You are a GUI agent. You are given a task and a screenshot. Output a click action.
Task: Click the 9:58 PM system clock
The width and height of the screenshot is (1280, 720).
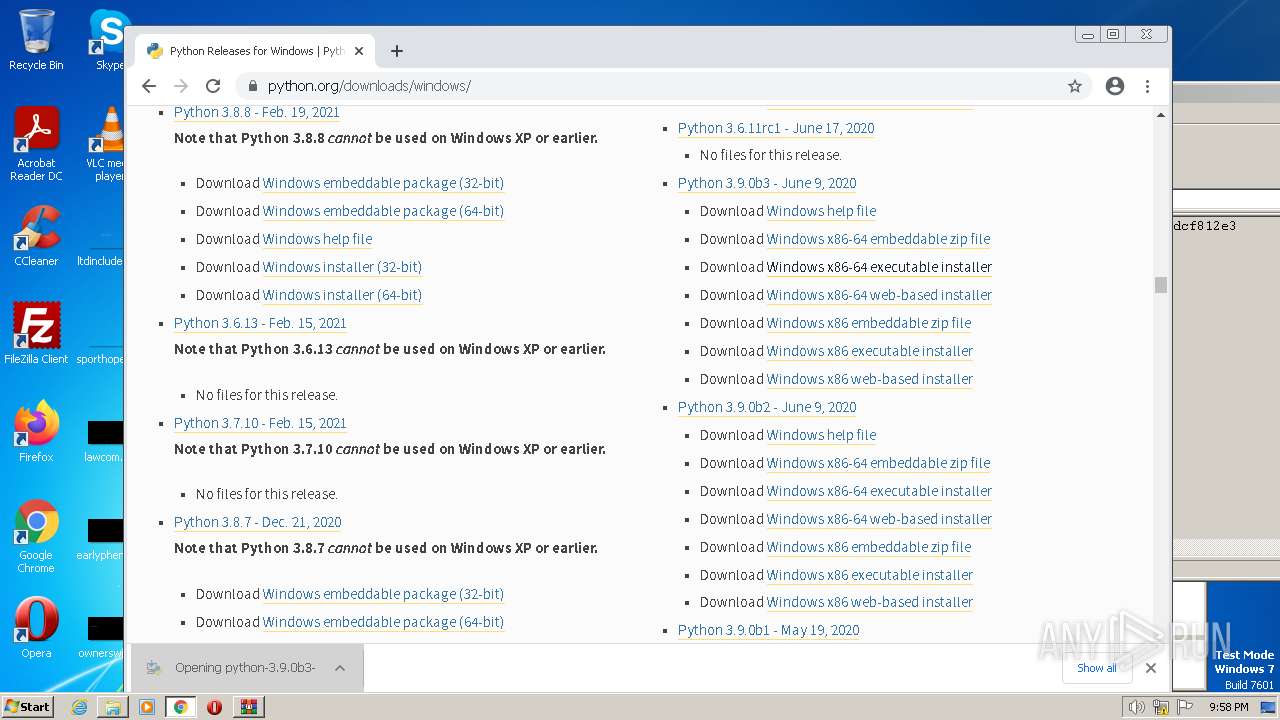click(1228, 707)
